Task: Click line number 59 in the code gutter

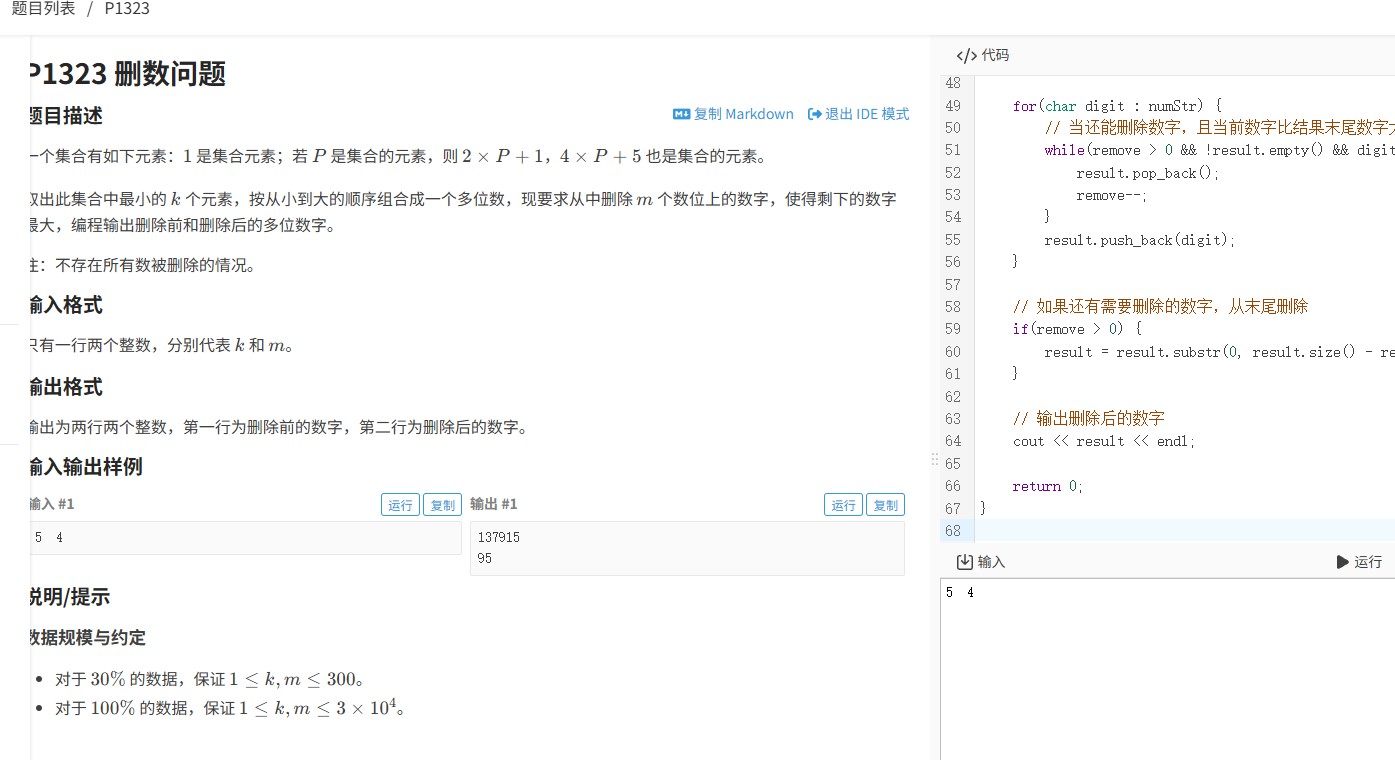Action: [952, 329]
